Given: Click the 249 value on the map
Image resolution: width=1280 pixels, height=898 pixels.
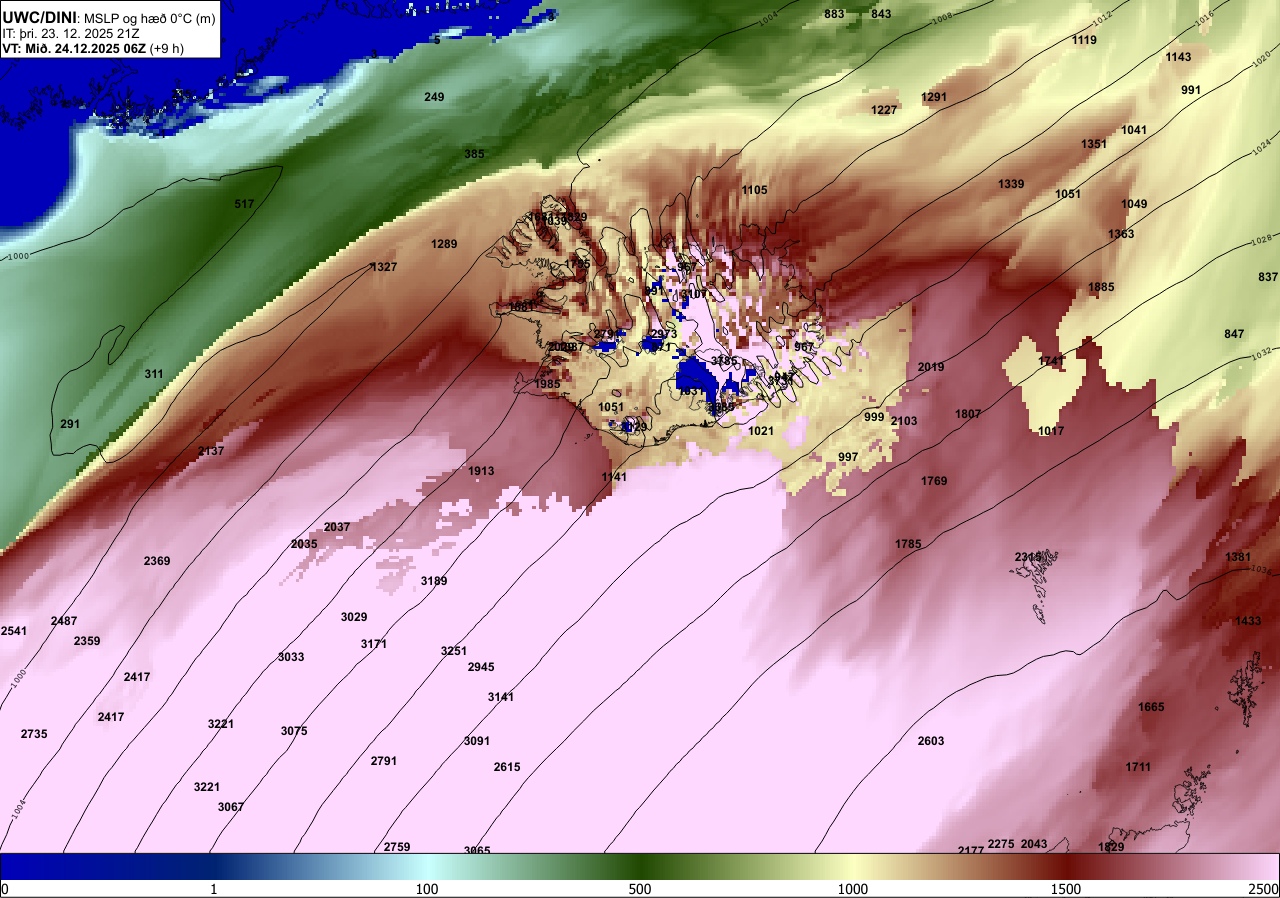Looking at the screenshot, I should pos(434,97).
